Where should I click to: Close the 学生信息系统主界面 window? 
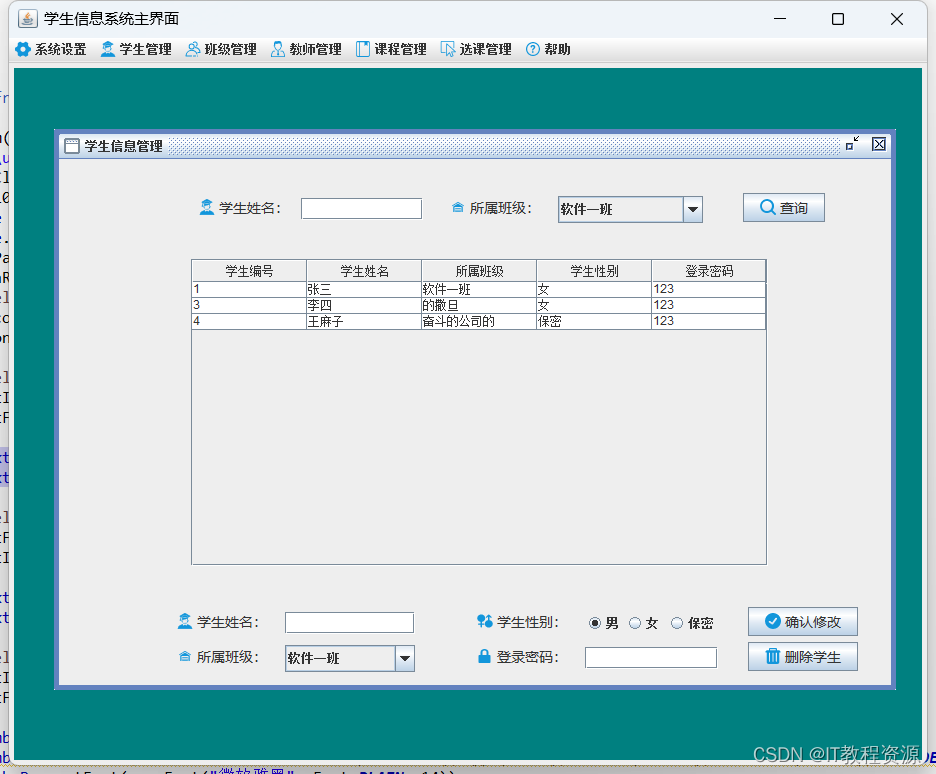[x=897, y=19]
